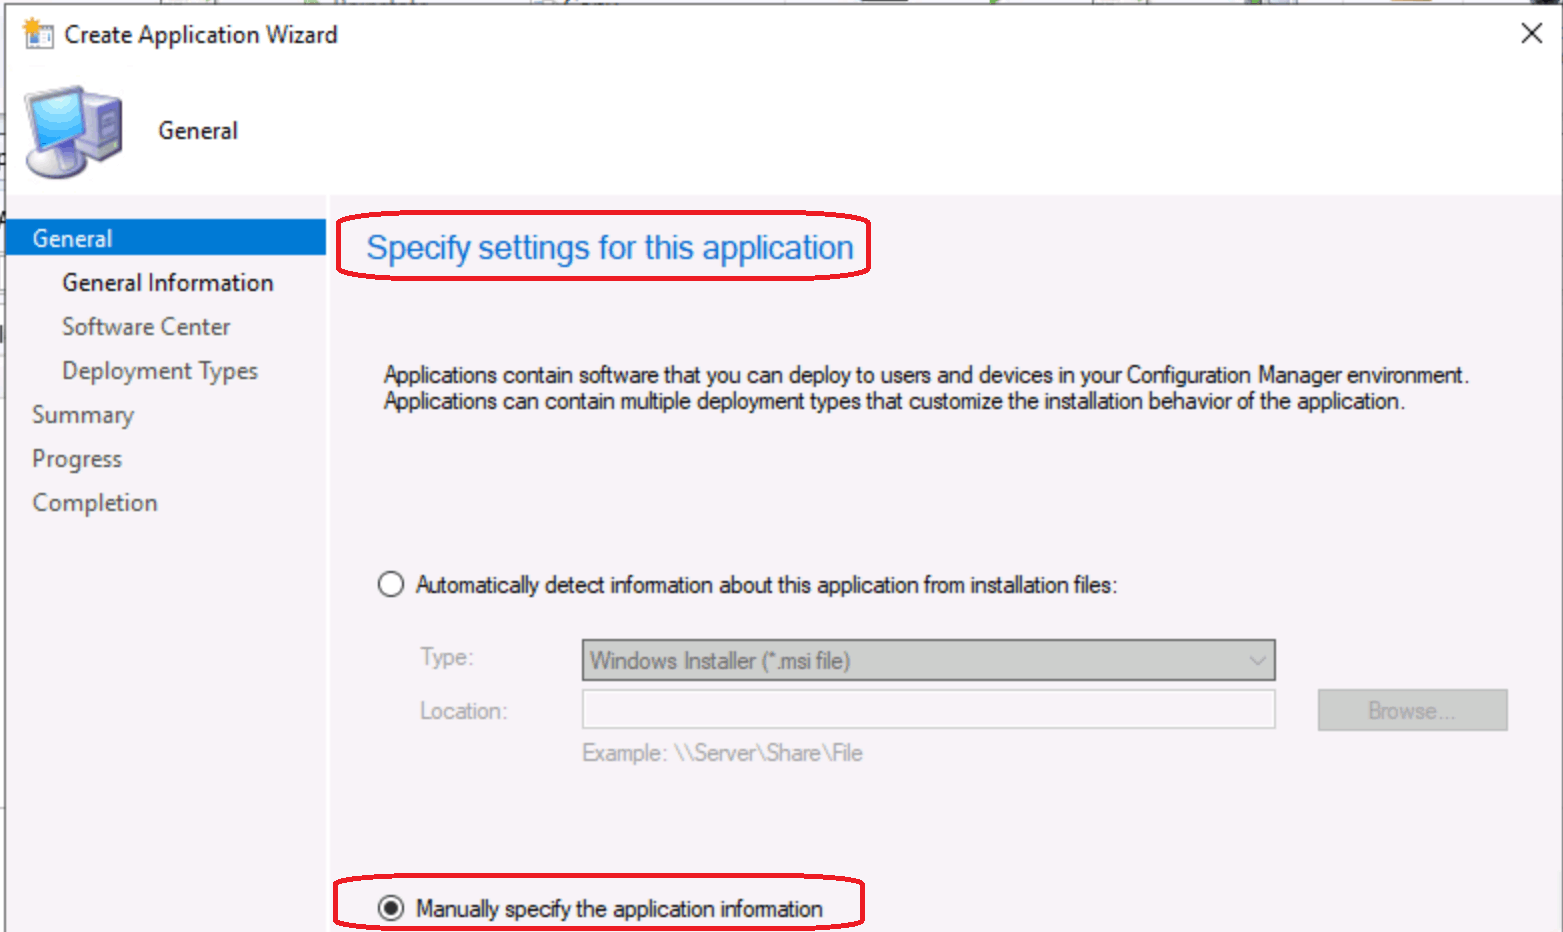Image resolution: width=1563 pixels, height=932 pixels.
Task: Select Automatically detect information radio button
Action: pos(391,584)
